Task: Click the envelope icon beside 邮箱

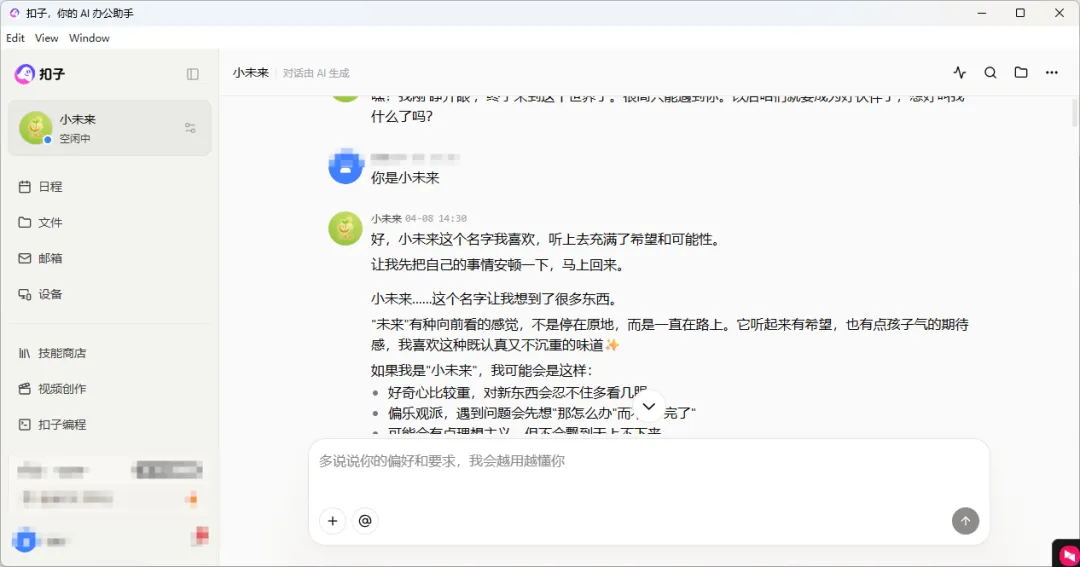Action: pos(25,258)
